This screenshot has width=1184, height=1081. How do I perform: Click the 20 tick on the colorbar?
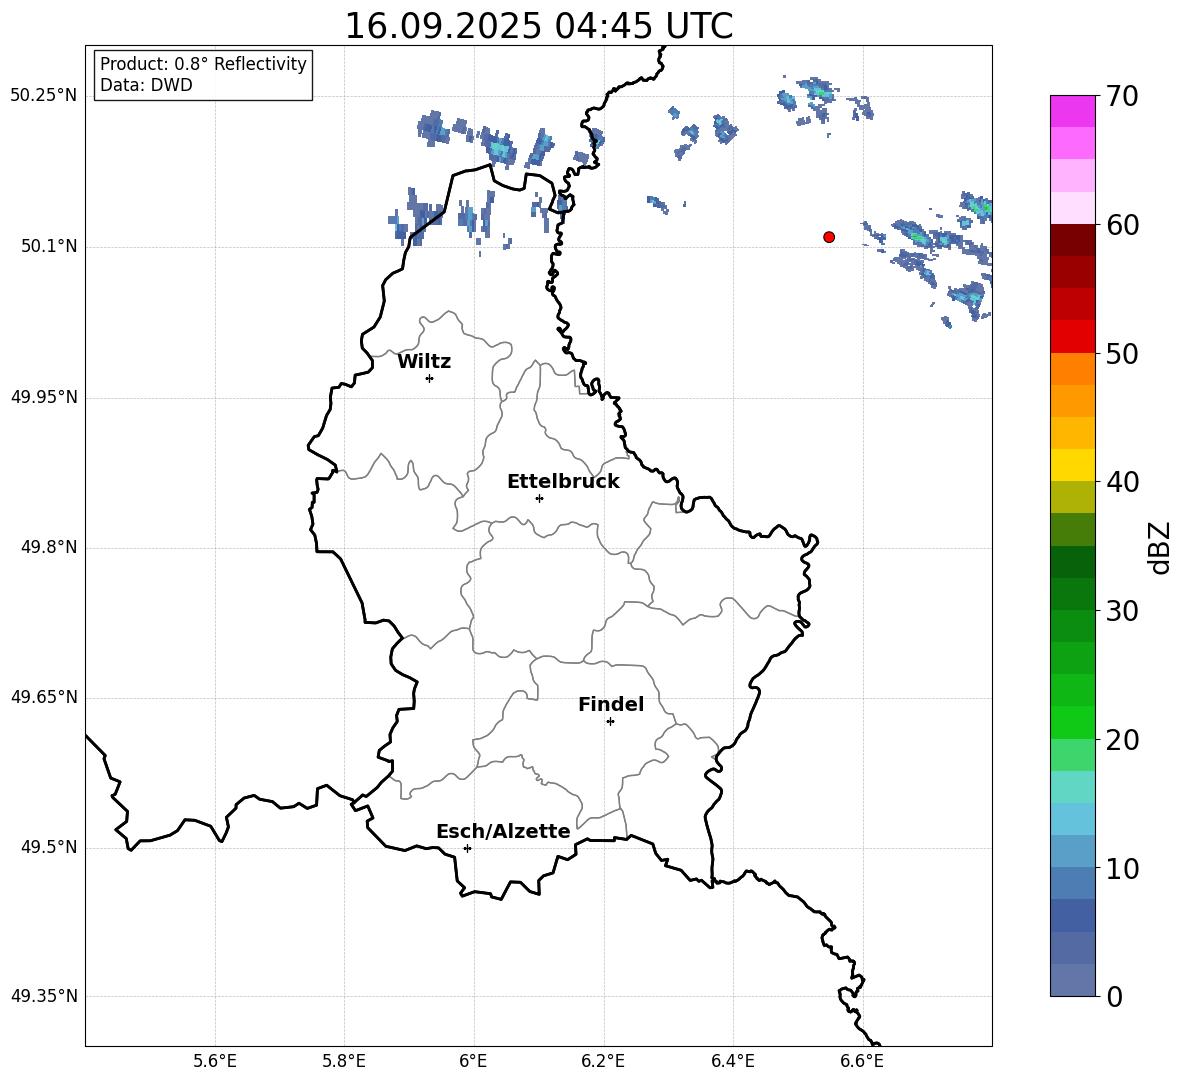[x=1122, y=740]
